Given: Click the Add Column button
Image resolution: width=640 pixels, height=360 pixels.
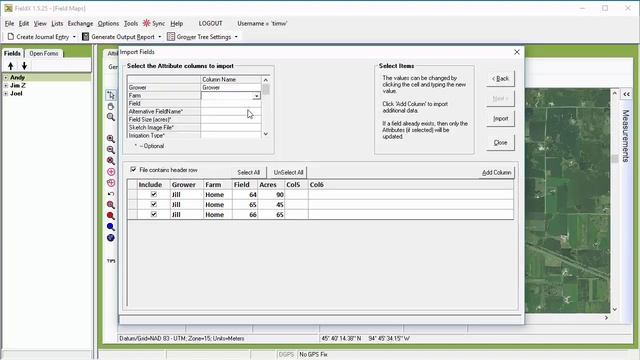Looking at the screenshot, I should [x=496, y=172].
